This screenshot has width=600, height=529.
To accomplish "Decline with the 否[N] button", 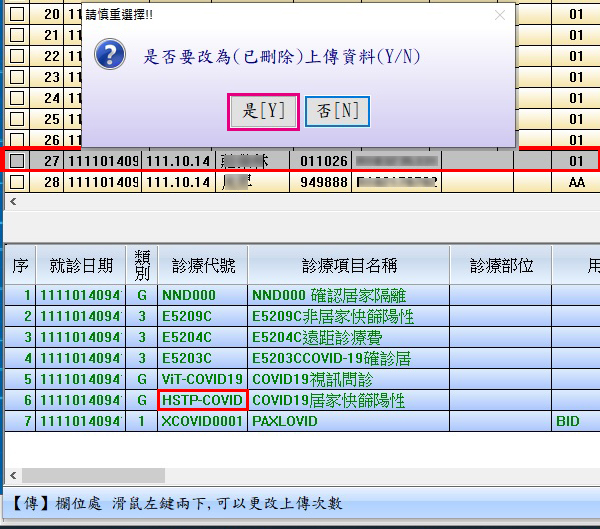I will [x=337, y=112].
